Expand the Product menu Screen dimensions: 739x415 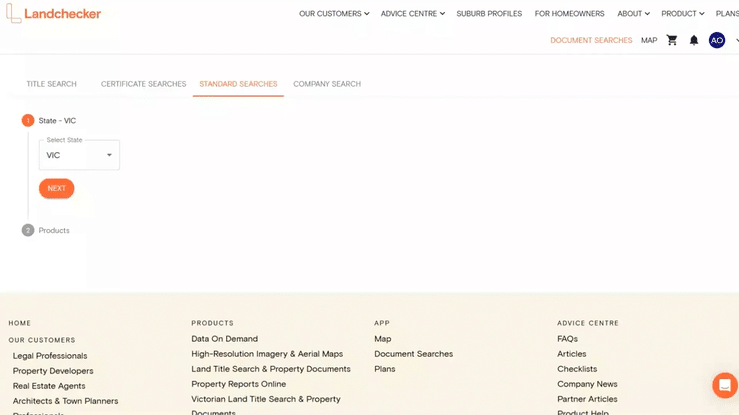click(682, 14)
